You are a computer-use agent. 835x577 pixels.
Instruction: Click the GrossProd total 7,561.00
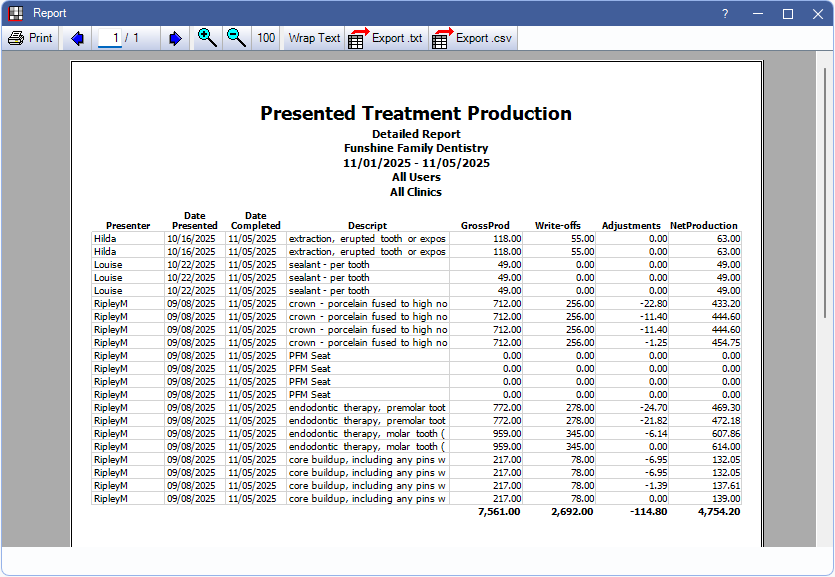point(498,511)
